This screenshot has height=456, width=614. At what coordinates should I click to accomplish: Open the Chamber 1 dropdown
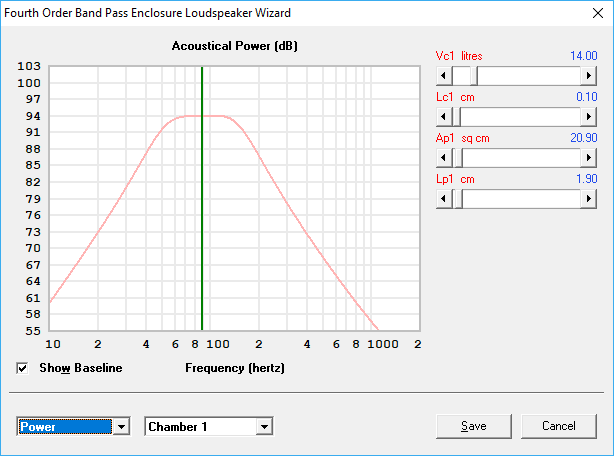point(264,426)
